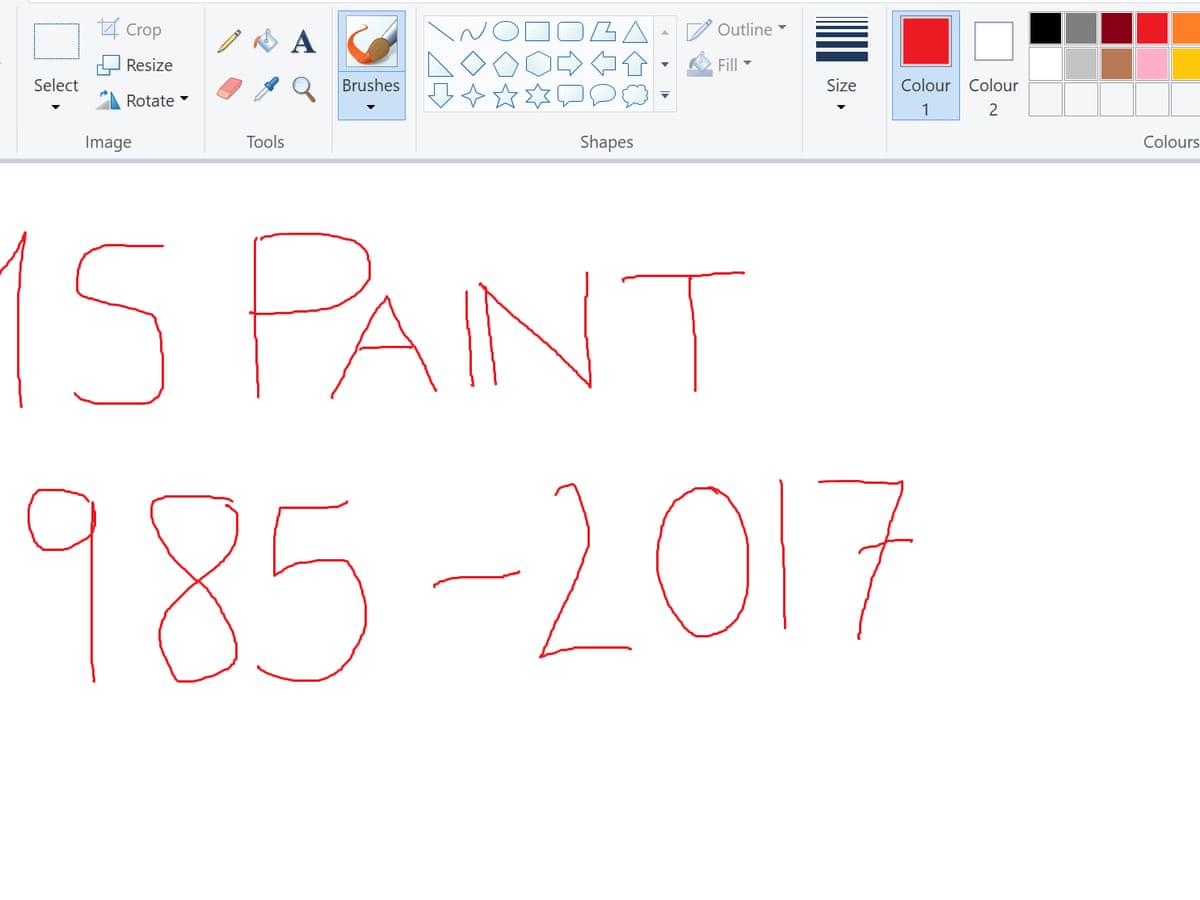This screenshot has width=1200, height=900.
Task: Choose the oval shape
Action: tap(508, 33)
